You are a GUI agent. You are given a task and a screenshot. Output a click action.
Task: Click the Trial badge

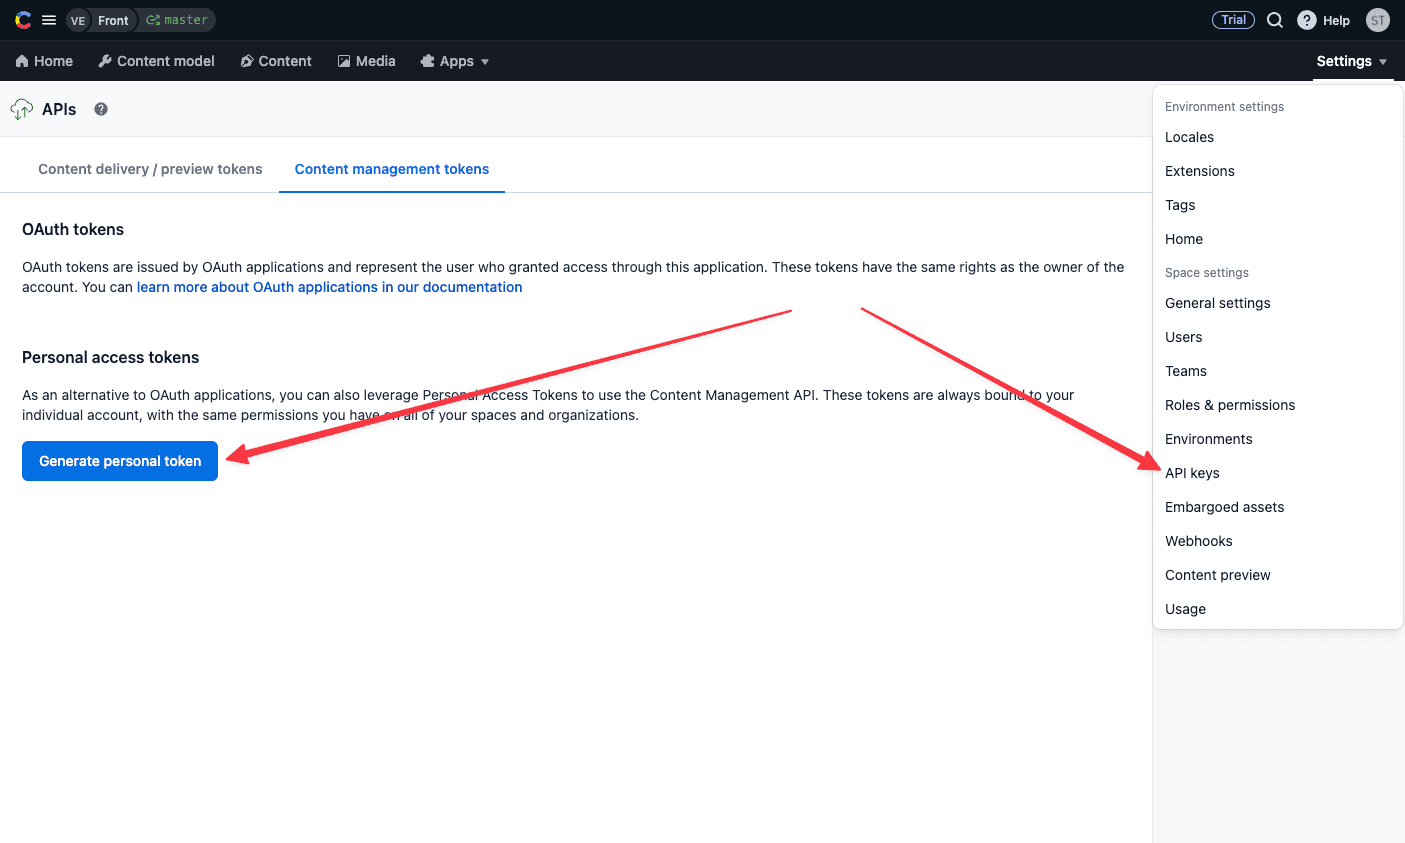click(1233, 20)
